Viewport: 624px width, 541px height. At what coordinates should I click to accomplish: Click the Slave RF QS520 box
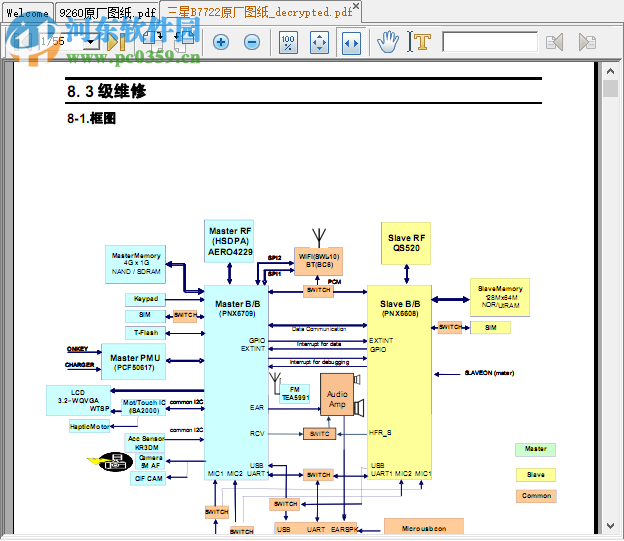(x=406, y=243)
